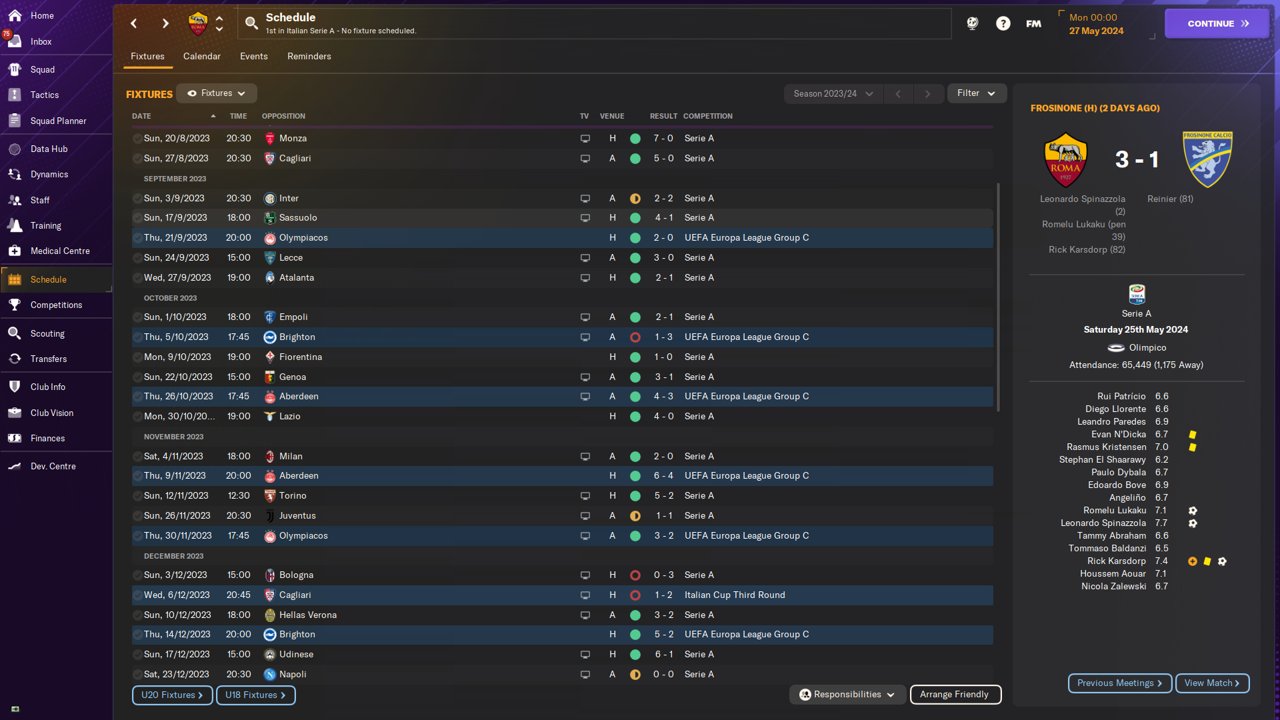Select the row circle for the Lazio fixture
The height and width of the screenshot is (720, 1280).
(x=137, y=416)
